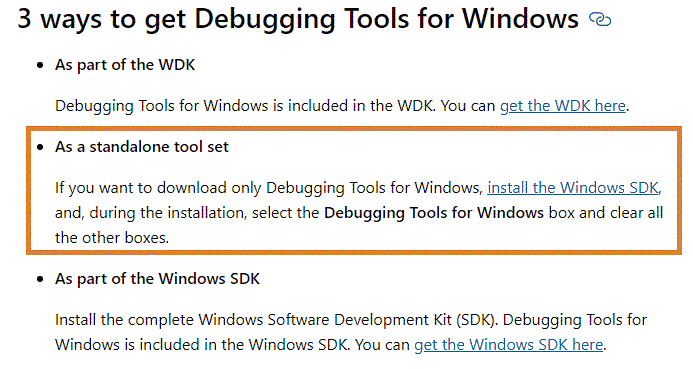The image size is (693, 369).
Task: Select the 'As a standalone tool set' item
Action: click(142, 147)
